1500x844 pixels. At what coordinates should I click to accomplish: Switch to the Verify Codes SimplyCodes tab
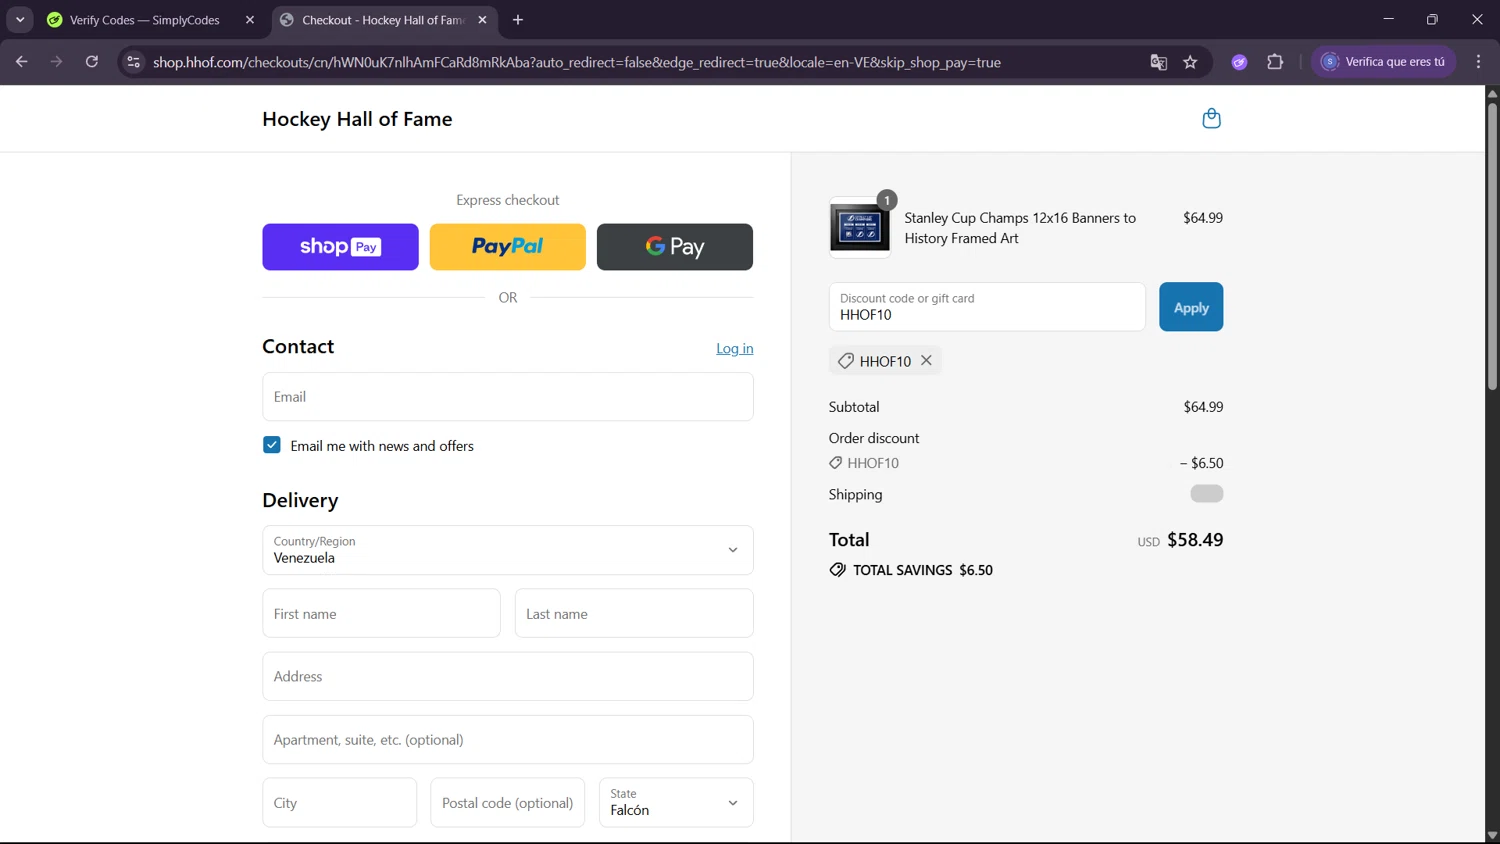click(145, 20)
